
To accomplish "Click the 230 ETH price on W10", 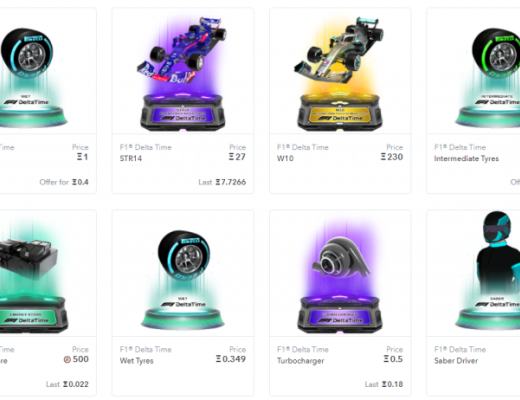I will (x=392, y=157).
